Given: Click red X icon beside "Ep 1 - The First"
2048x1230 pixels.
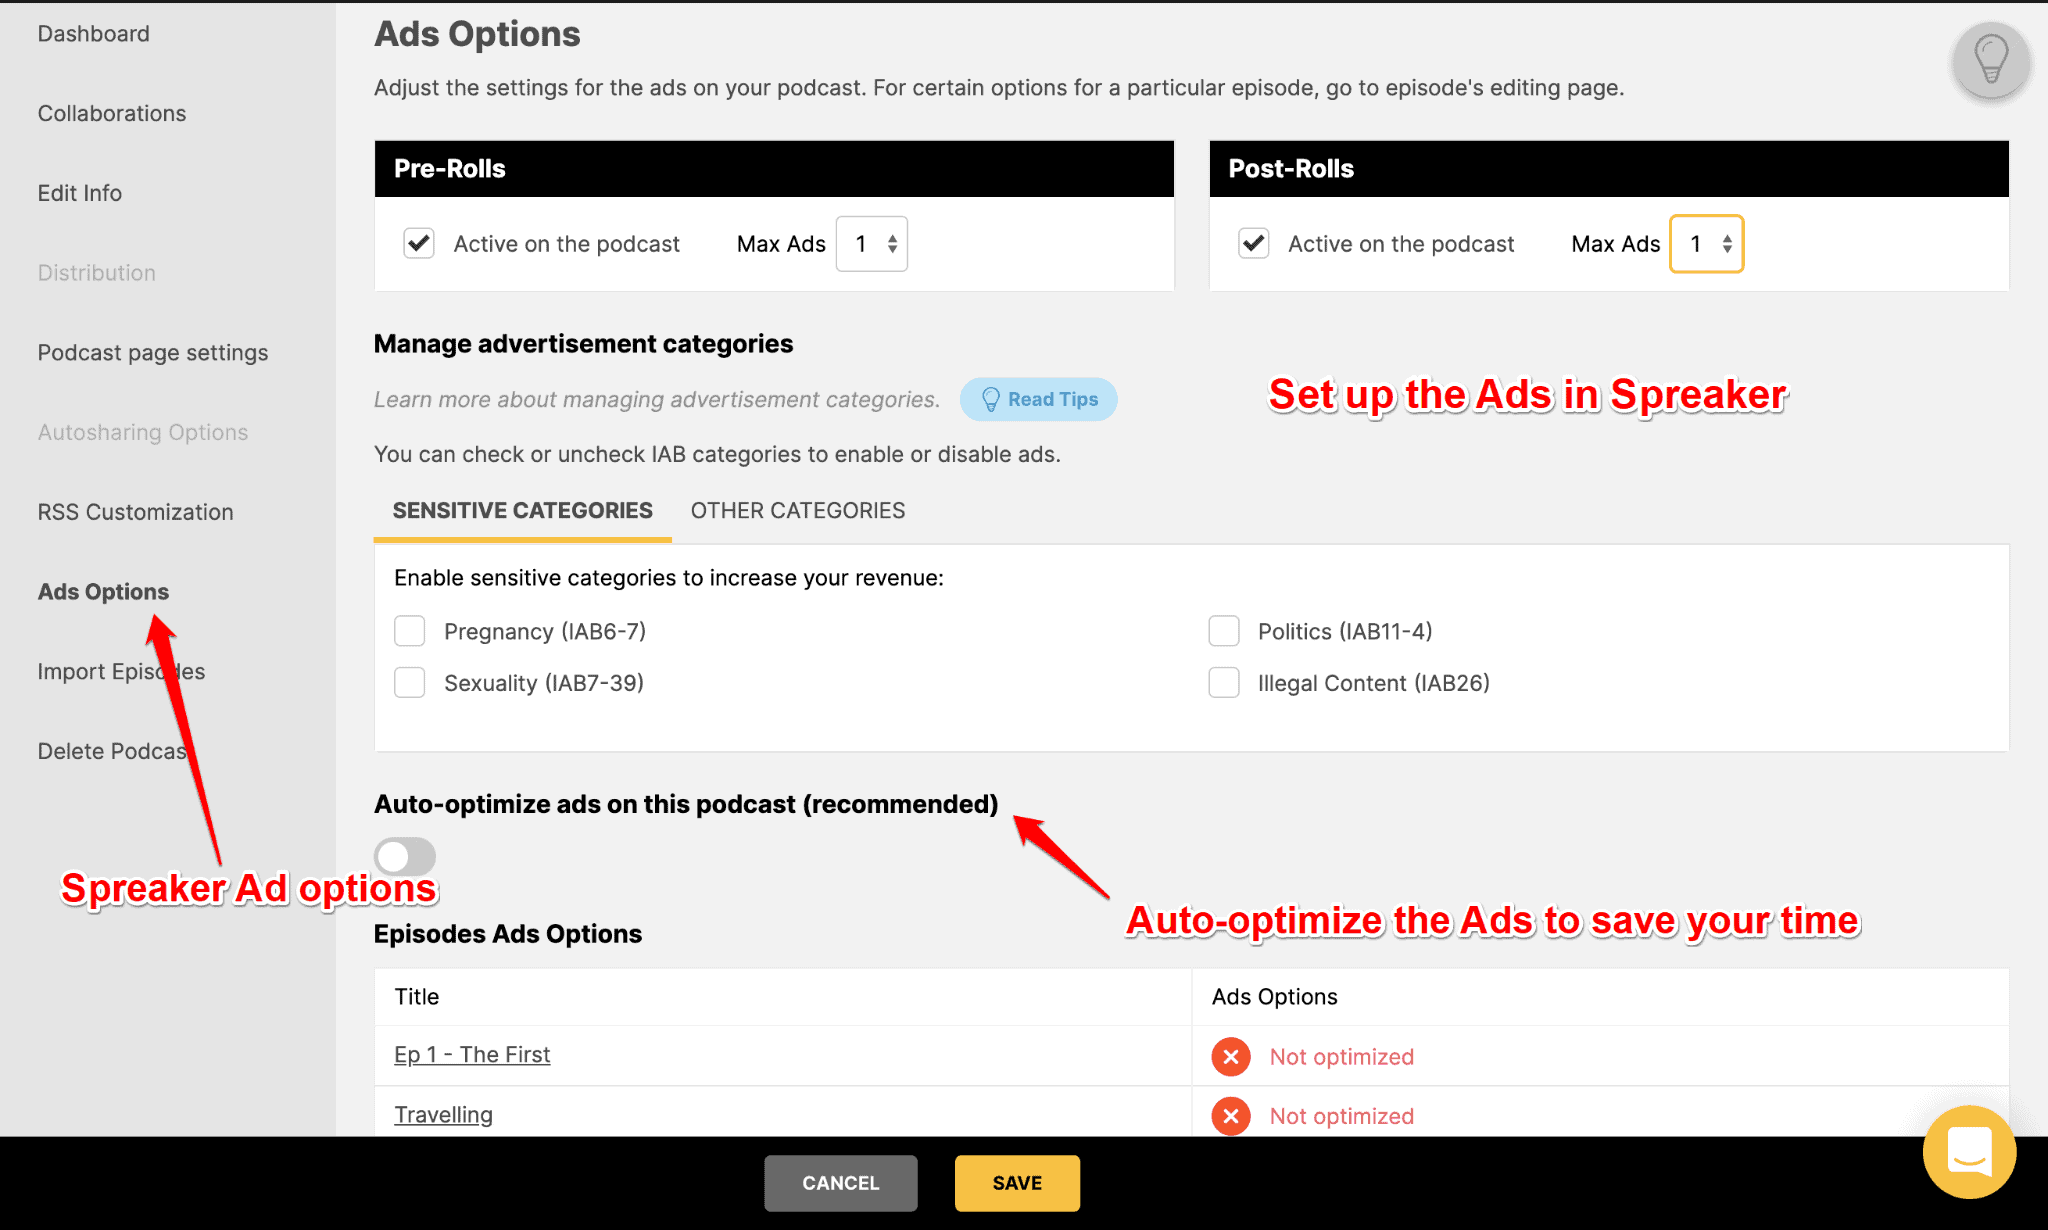Looking at the screenshot, I should (1231, 1056).
